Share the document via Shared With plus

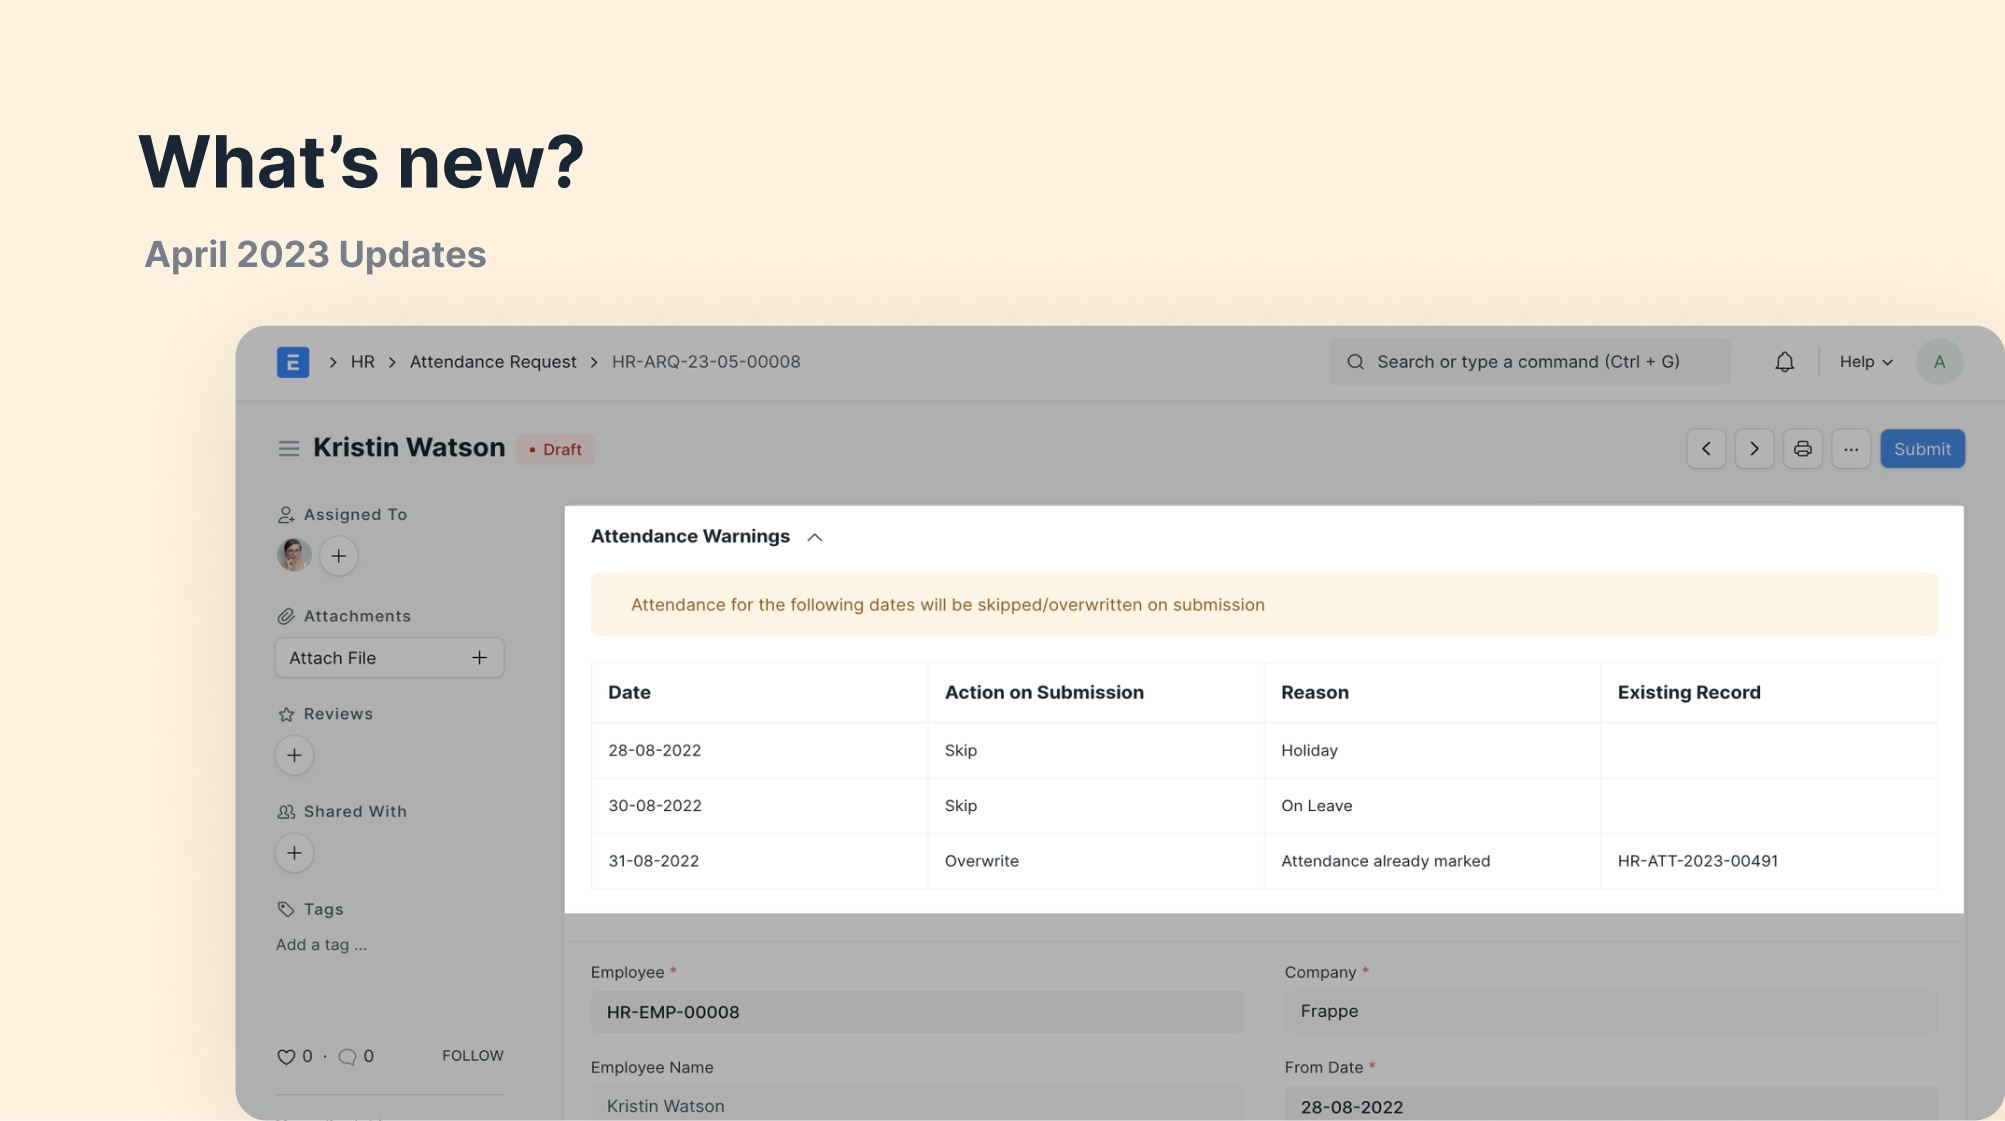[x=294, y=852]
